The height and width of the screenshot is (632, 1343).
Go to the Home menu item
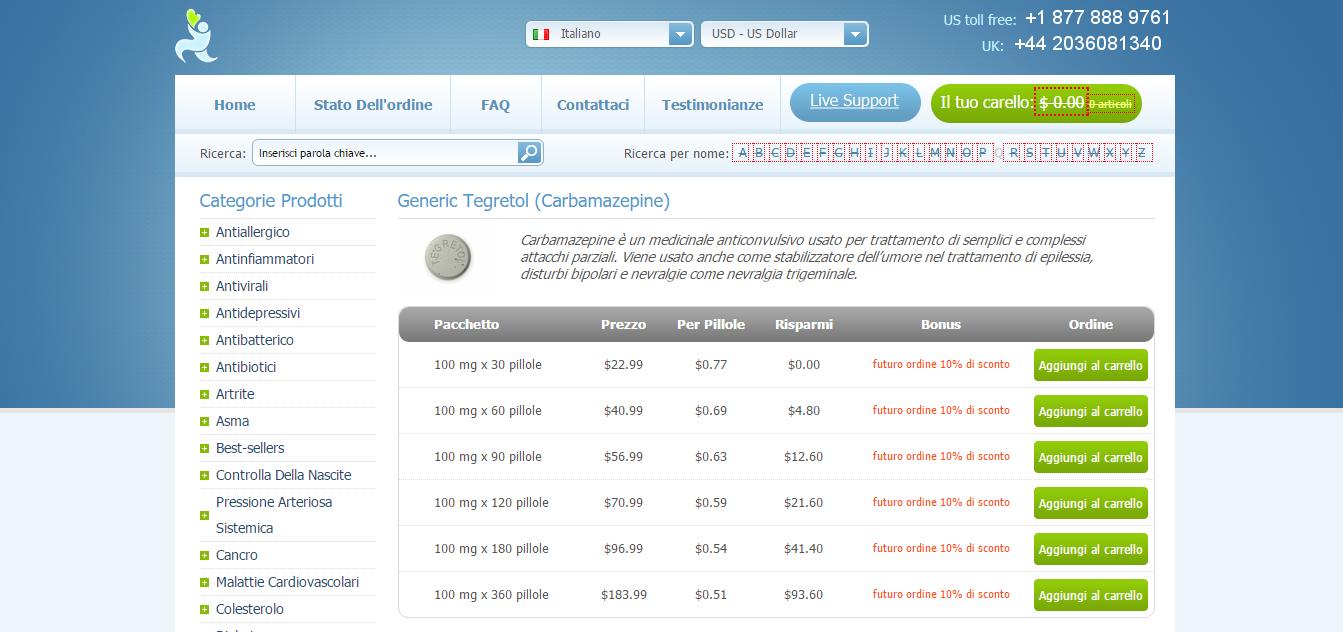235,104
